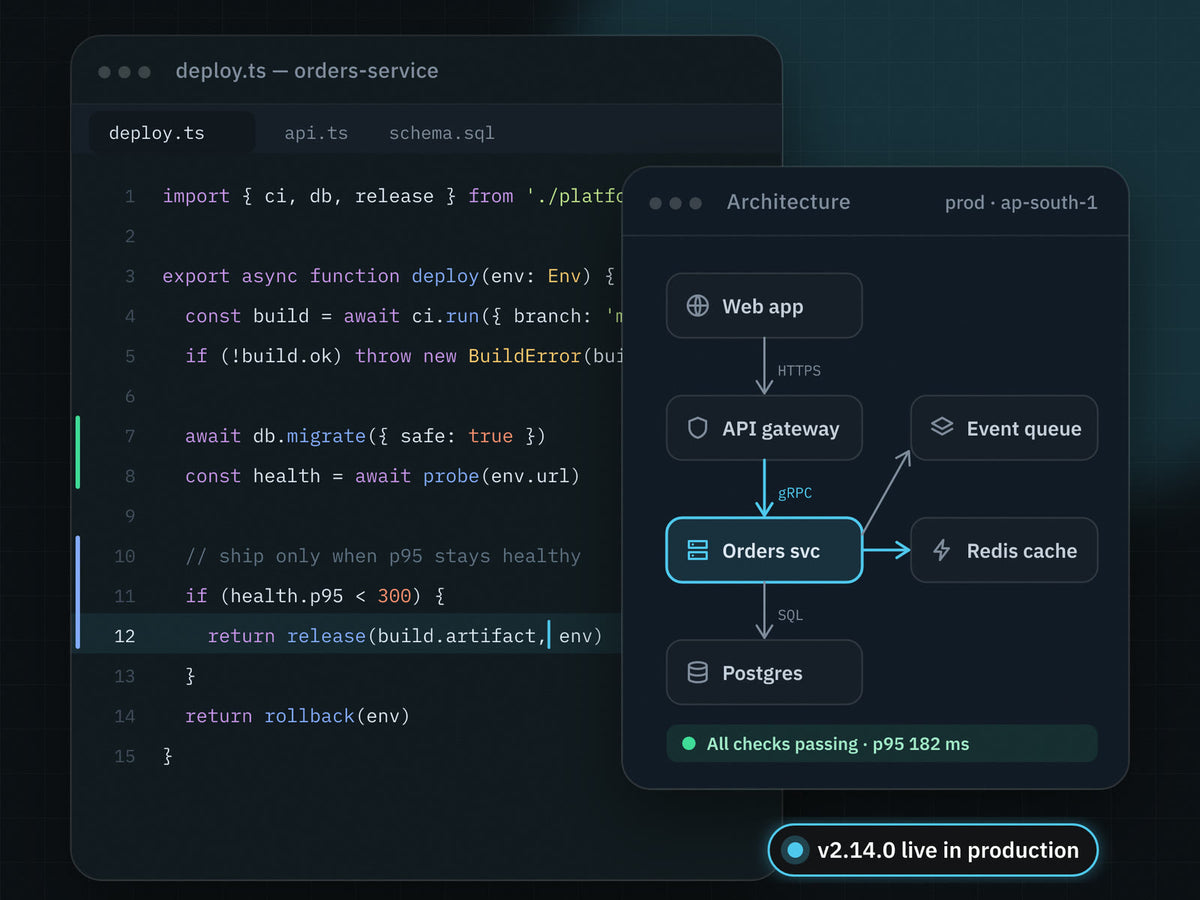Click the rollback function call on line 14
The width and height of the screenshot is (1200, 900).
[x=309, y=716]
